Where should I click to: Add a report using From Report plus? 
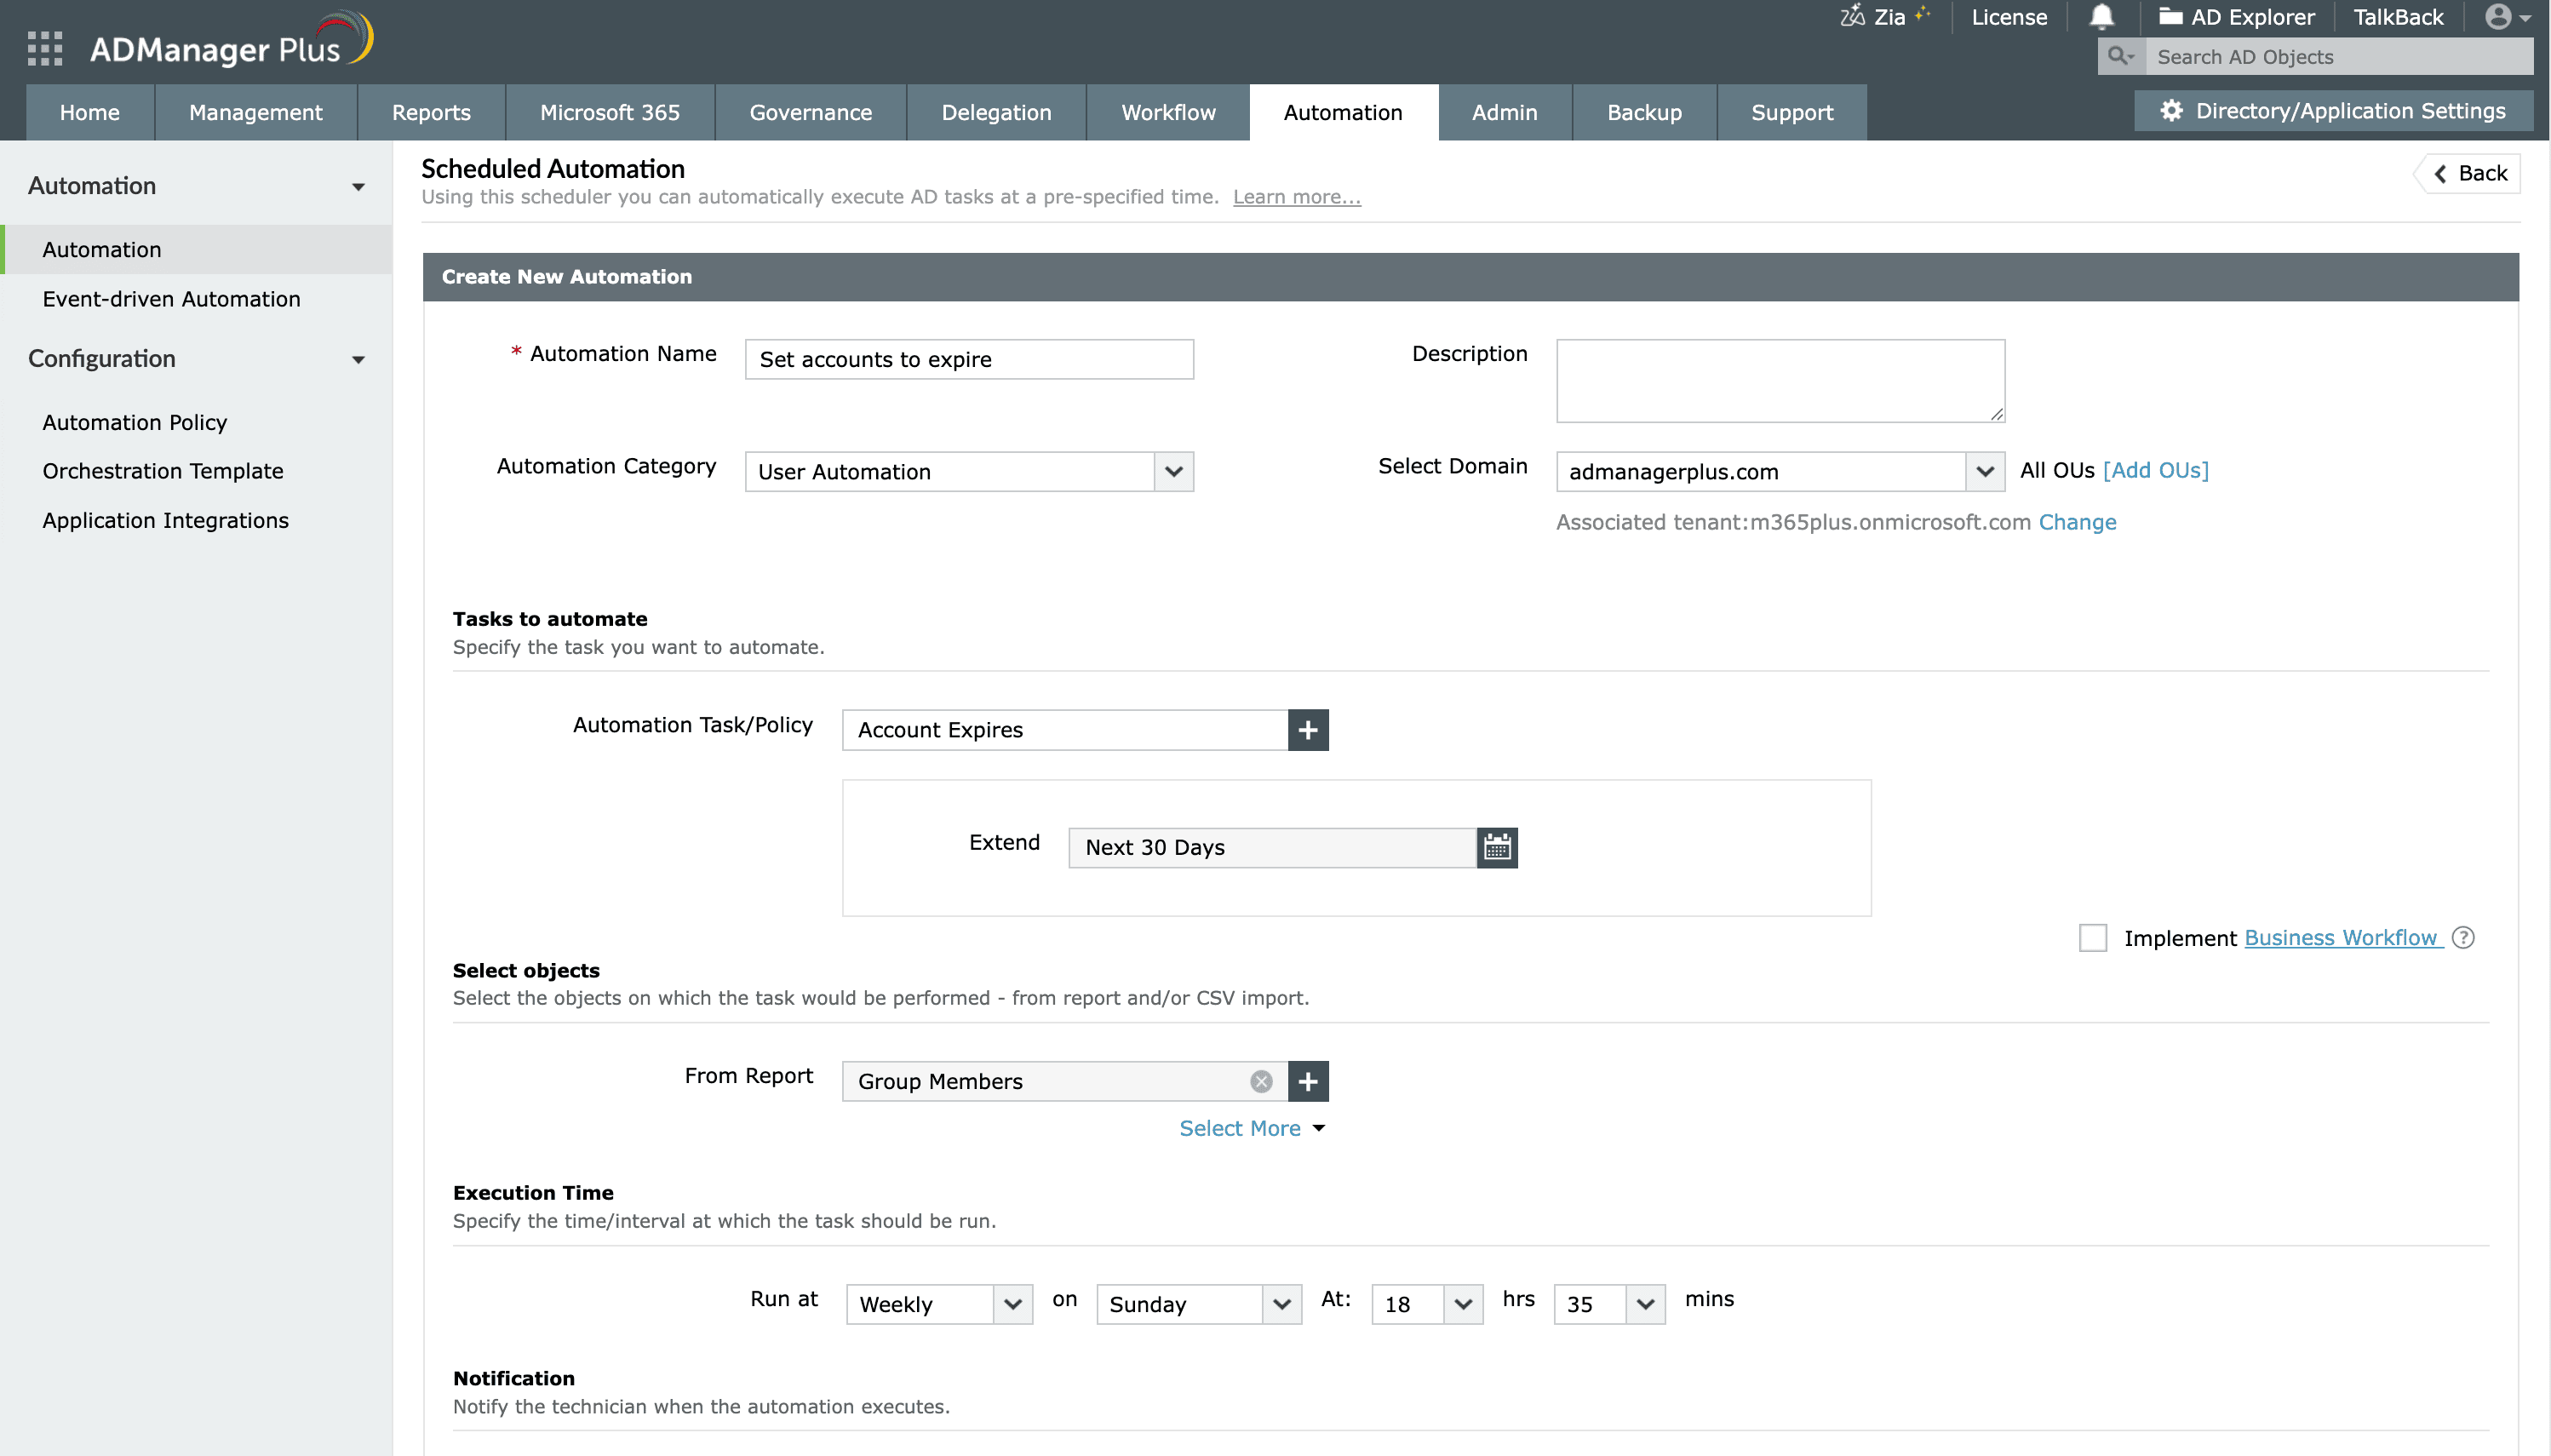point(1307,1081)
